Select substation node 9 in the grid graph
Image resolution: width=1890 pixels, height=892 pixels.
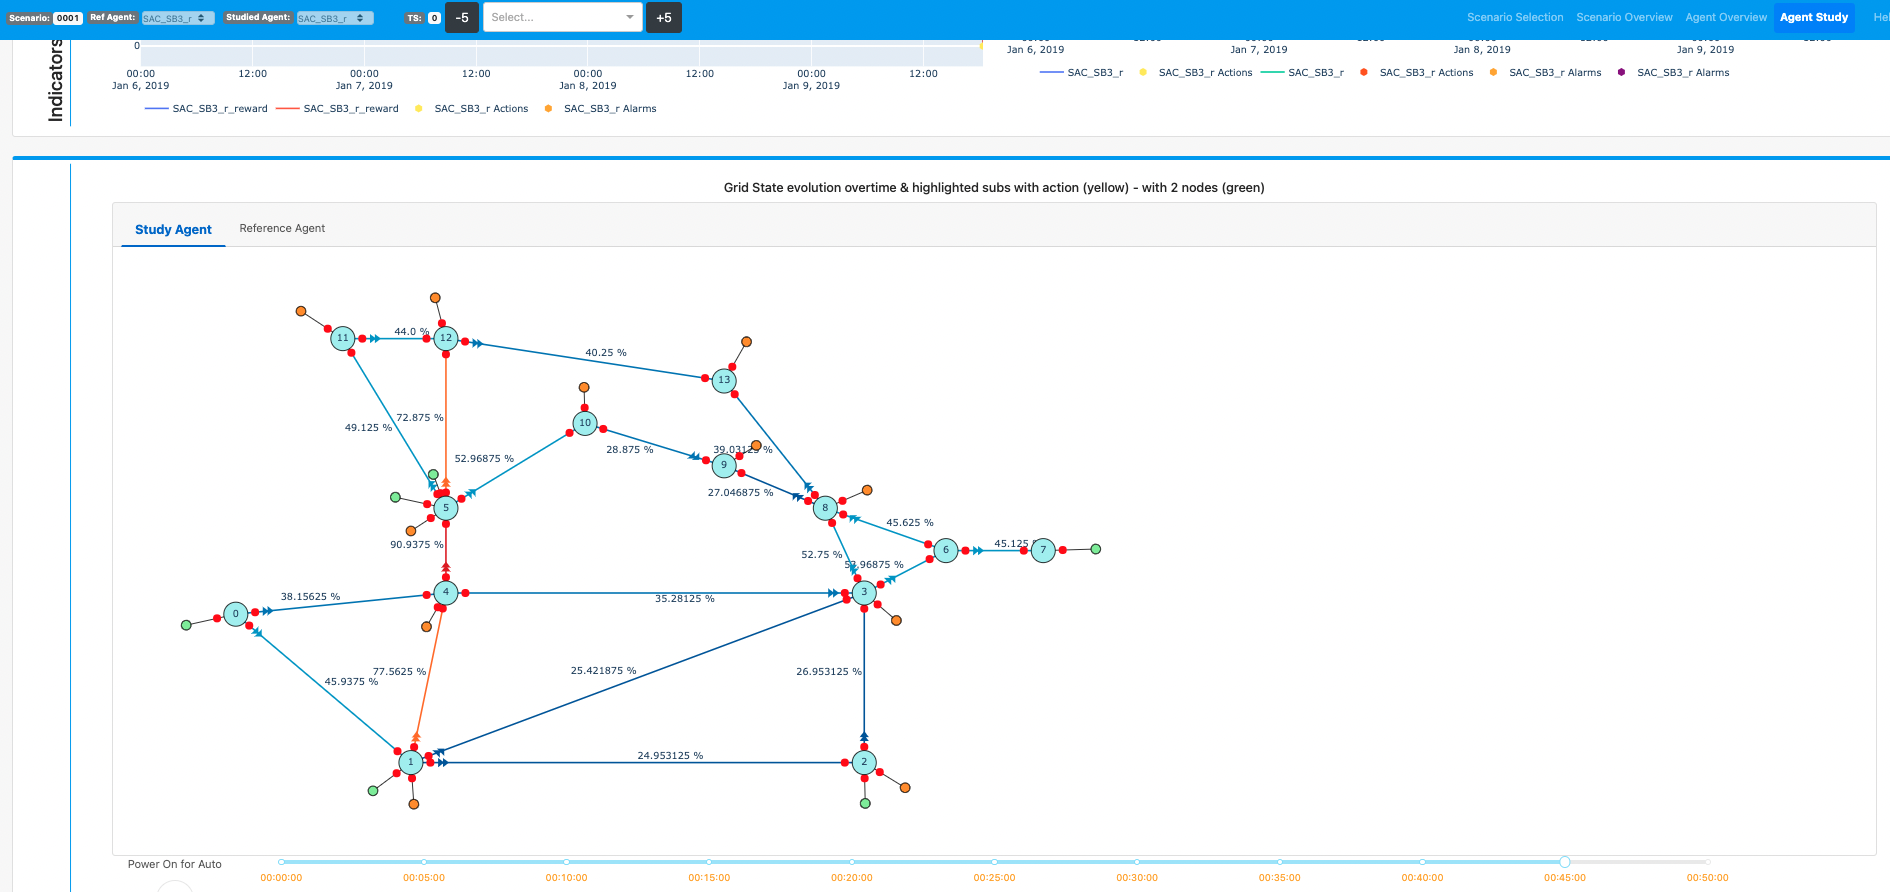724,465
